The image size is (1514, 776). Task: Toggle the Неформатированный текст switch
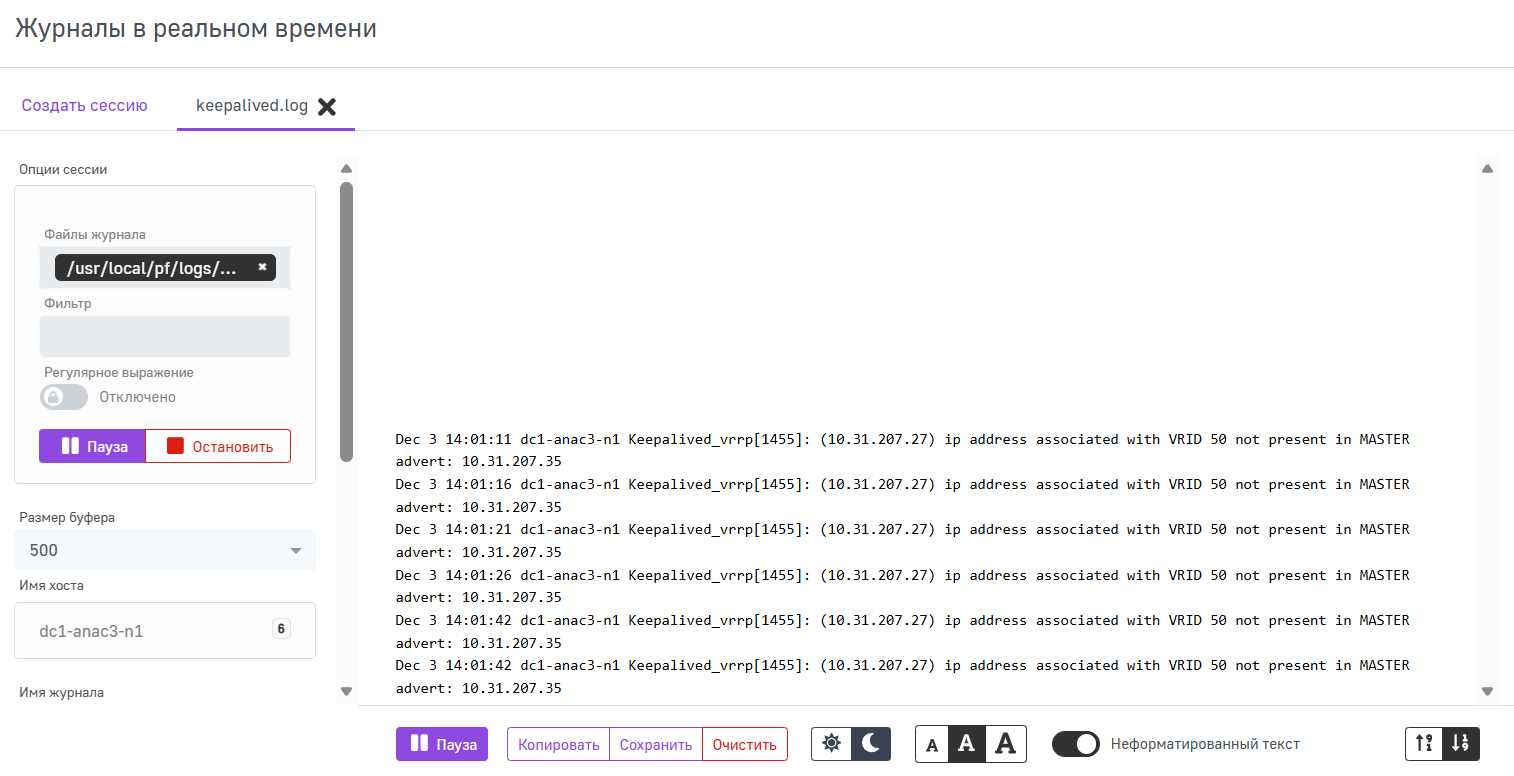(1075, 744)
